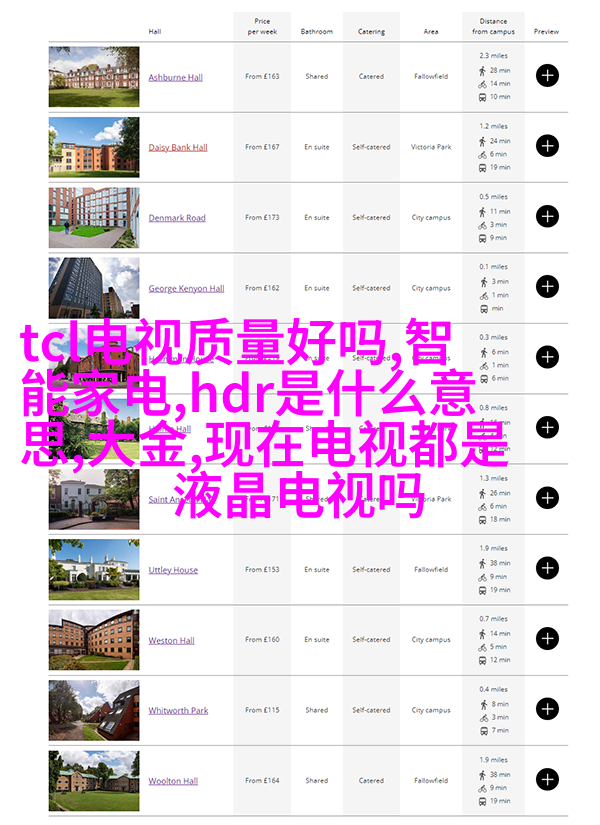This screenshot has width=600, height=825.
Task: Click bus icon in Uttley House row
Action: (483, 590)
